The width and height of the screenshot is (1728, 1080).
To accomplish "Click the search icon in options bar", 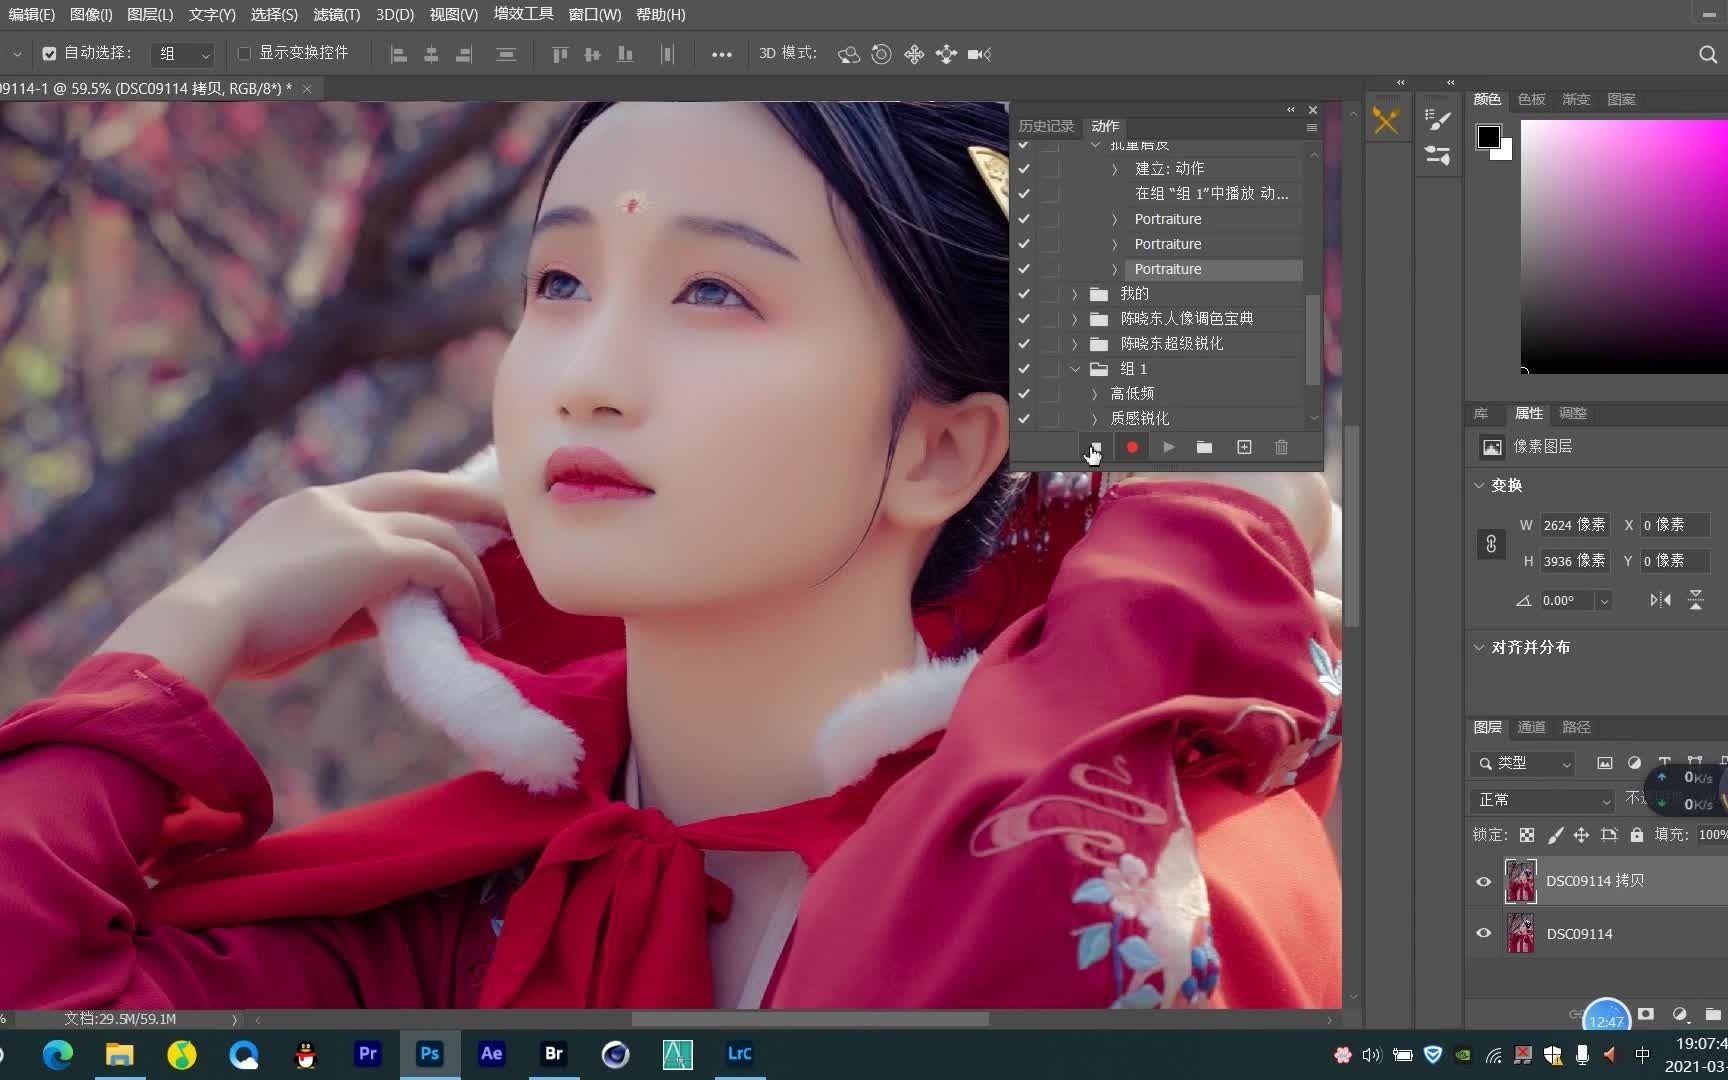I will tap(1707, 55).
